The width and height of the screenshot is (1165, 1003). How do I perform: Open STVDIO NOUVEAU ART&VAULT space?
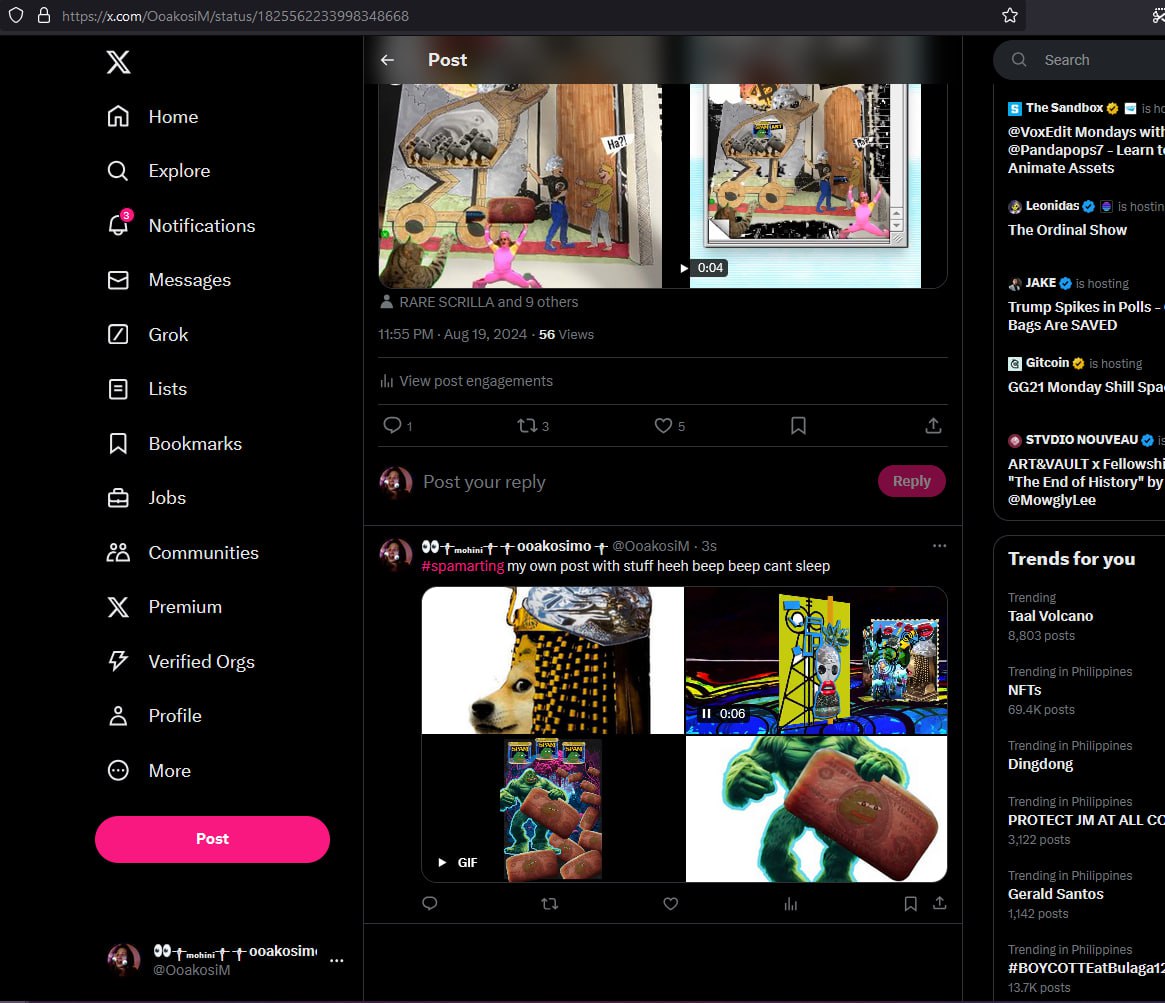[1086, 470]
